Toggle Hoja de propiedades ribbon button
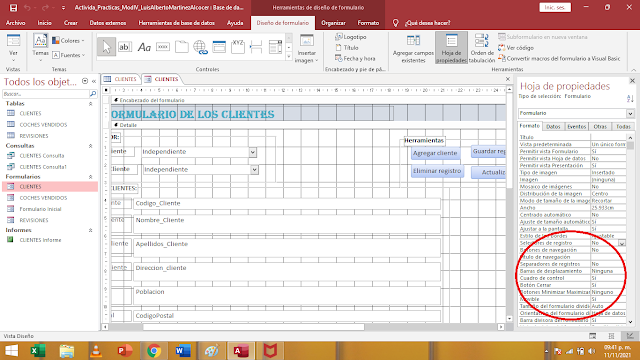This screenshot has width=640, height=360. coord(451,48)
